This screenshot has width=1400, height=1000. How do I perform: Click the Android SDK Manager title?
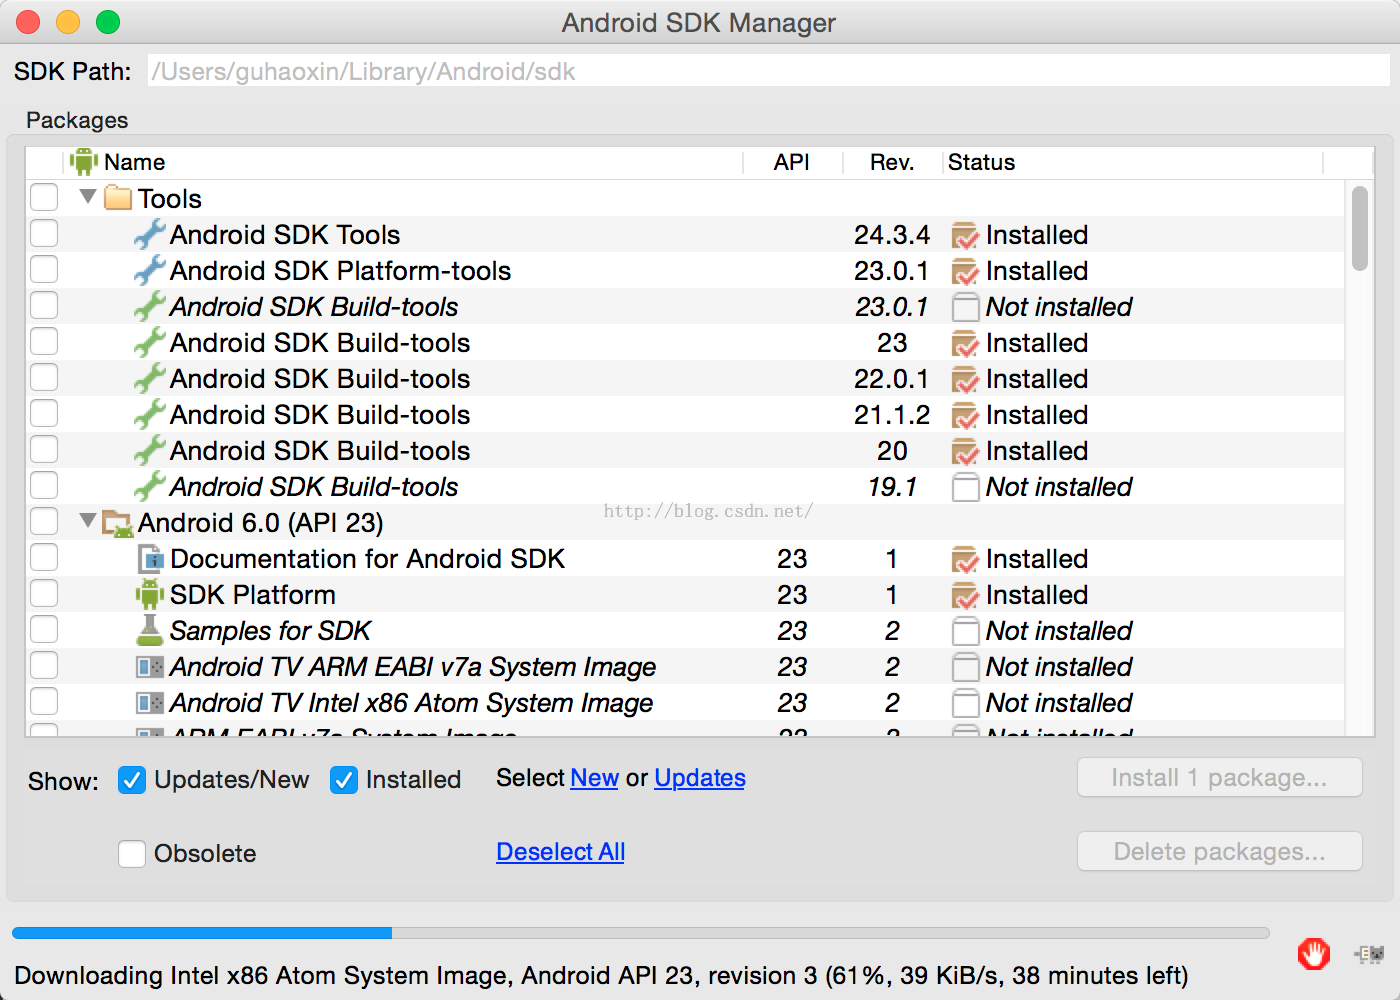tap(699, 22)
